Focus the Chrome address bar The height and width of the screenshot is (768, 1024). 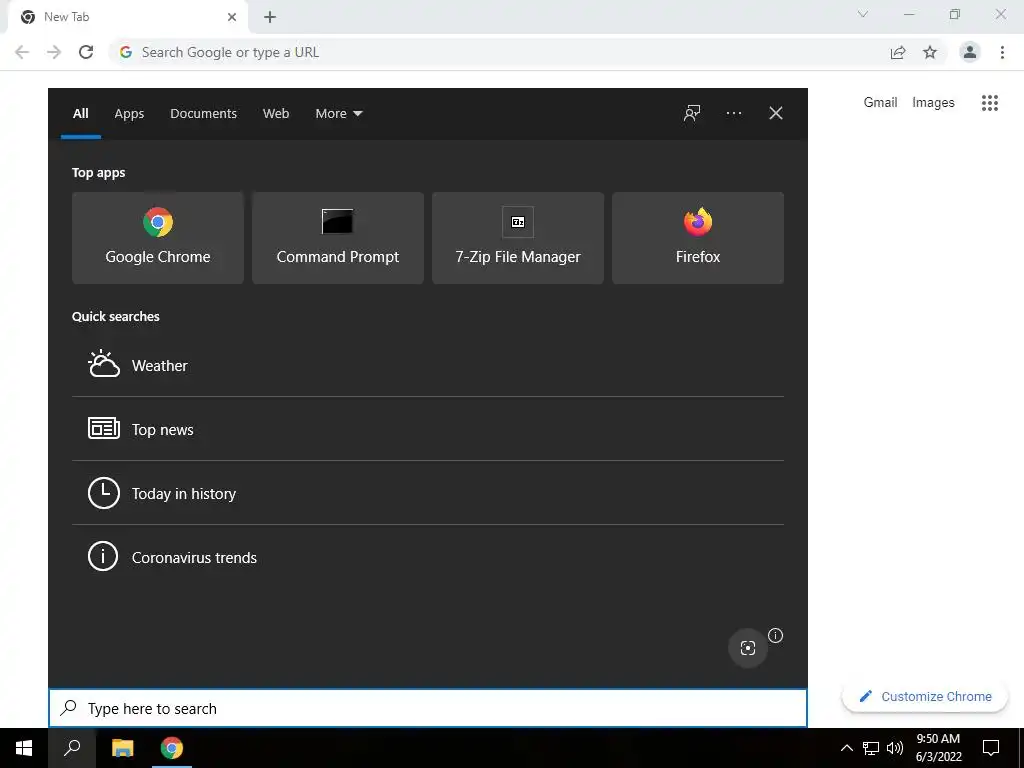[500, 52]
